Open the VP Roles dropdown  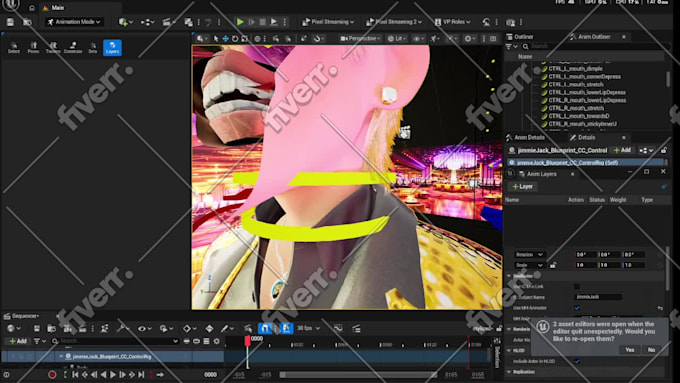point(452,22)
